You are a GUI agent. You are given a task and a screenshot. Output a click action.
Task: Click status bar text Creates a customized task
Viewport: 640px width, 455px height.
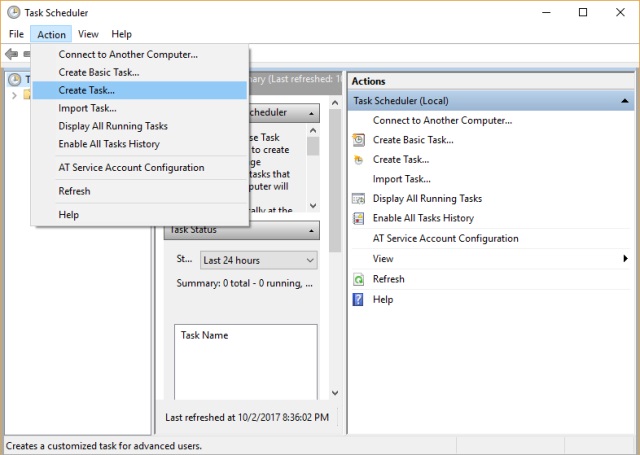tap(104, 446)
